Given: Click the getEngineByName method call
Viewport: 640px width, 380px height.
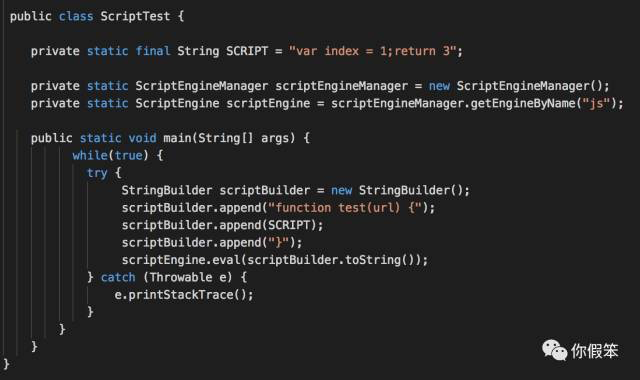Looking at the screenshot, I should pyautogui.click(x=522, y=104).
